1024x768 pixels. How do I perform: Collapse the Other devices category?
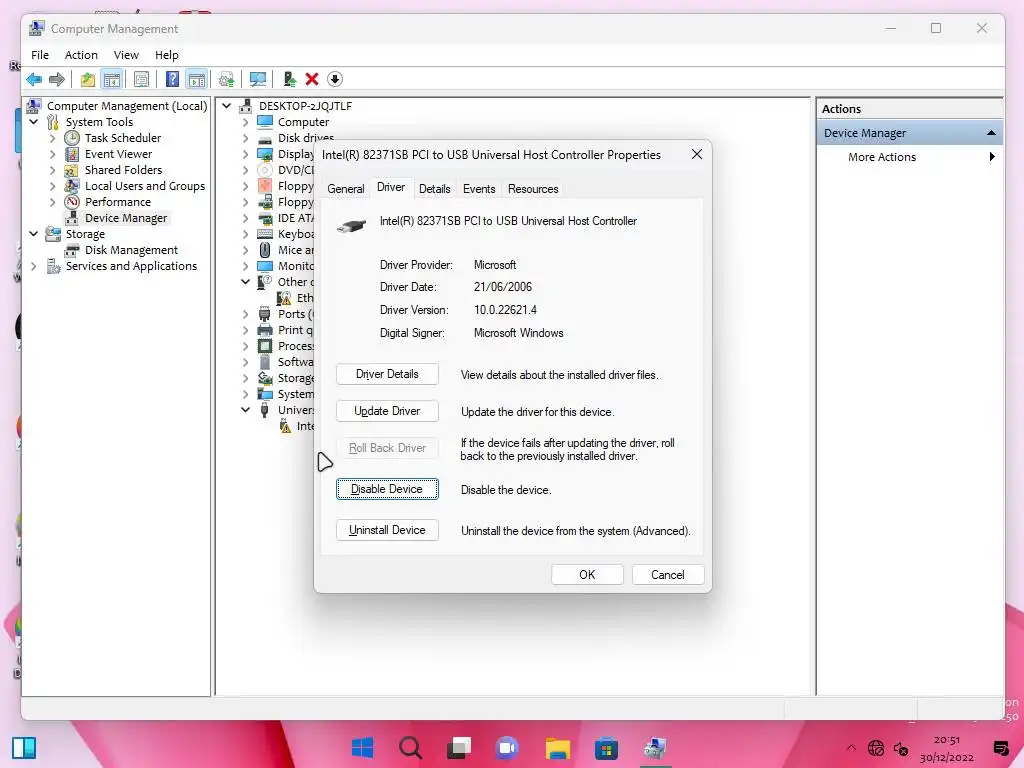[246, 282]
